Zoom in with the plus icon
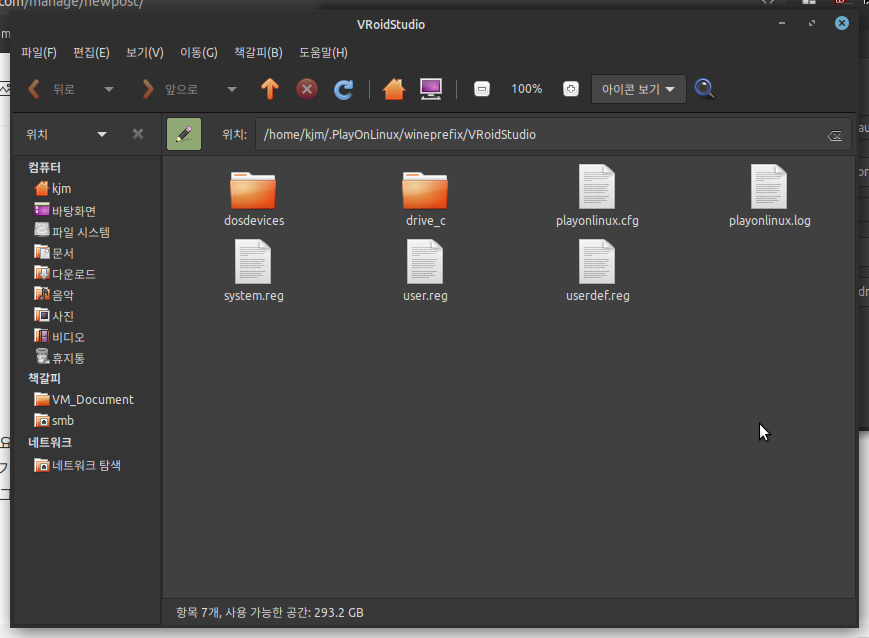Image resolution: width=869 pixels, height=638 pixels. click(571, 89)
